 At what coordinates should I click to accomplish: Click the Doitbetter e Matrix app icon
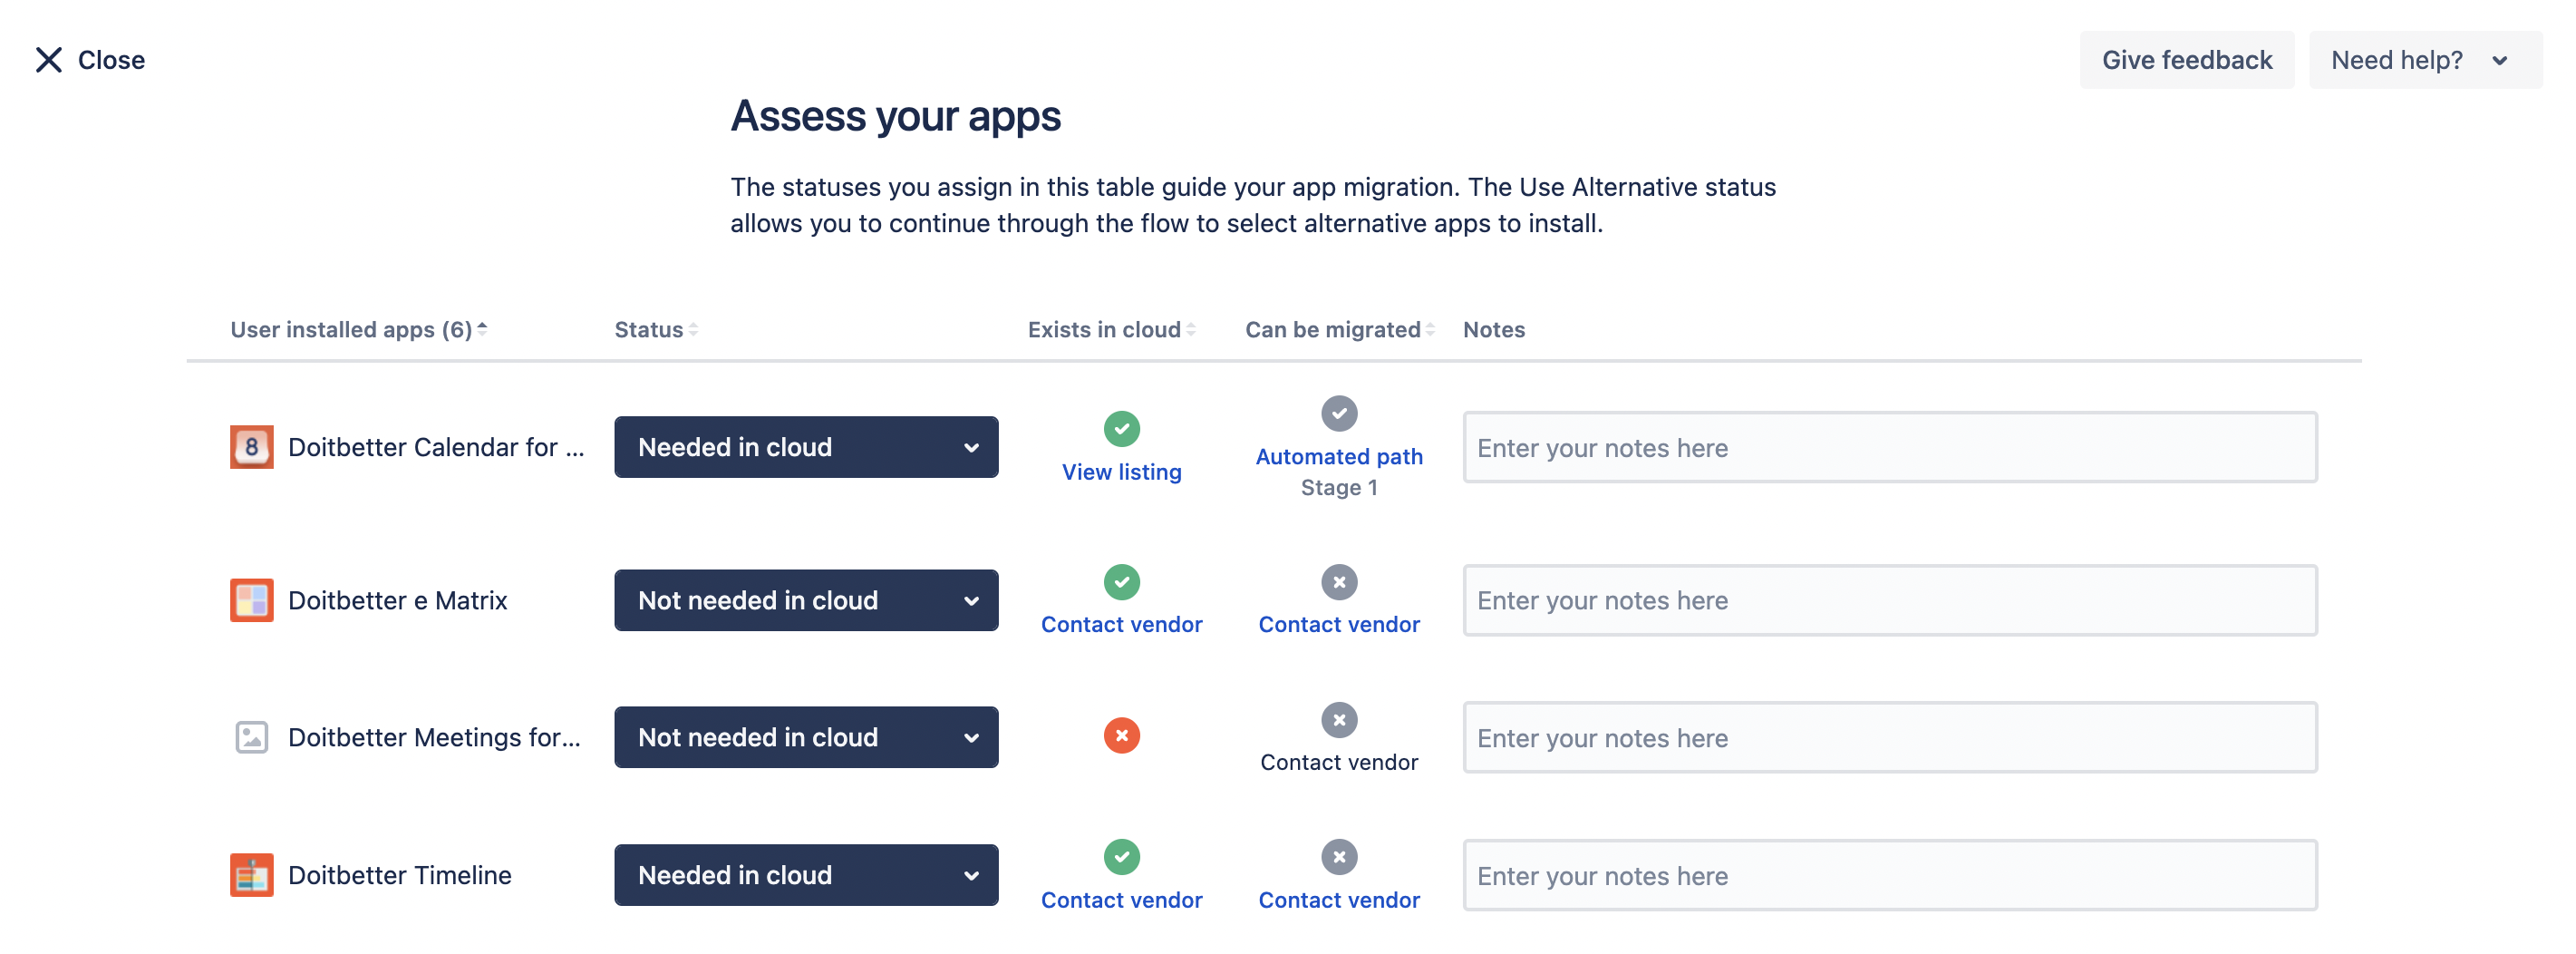tap(251, 600)
